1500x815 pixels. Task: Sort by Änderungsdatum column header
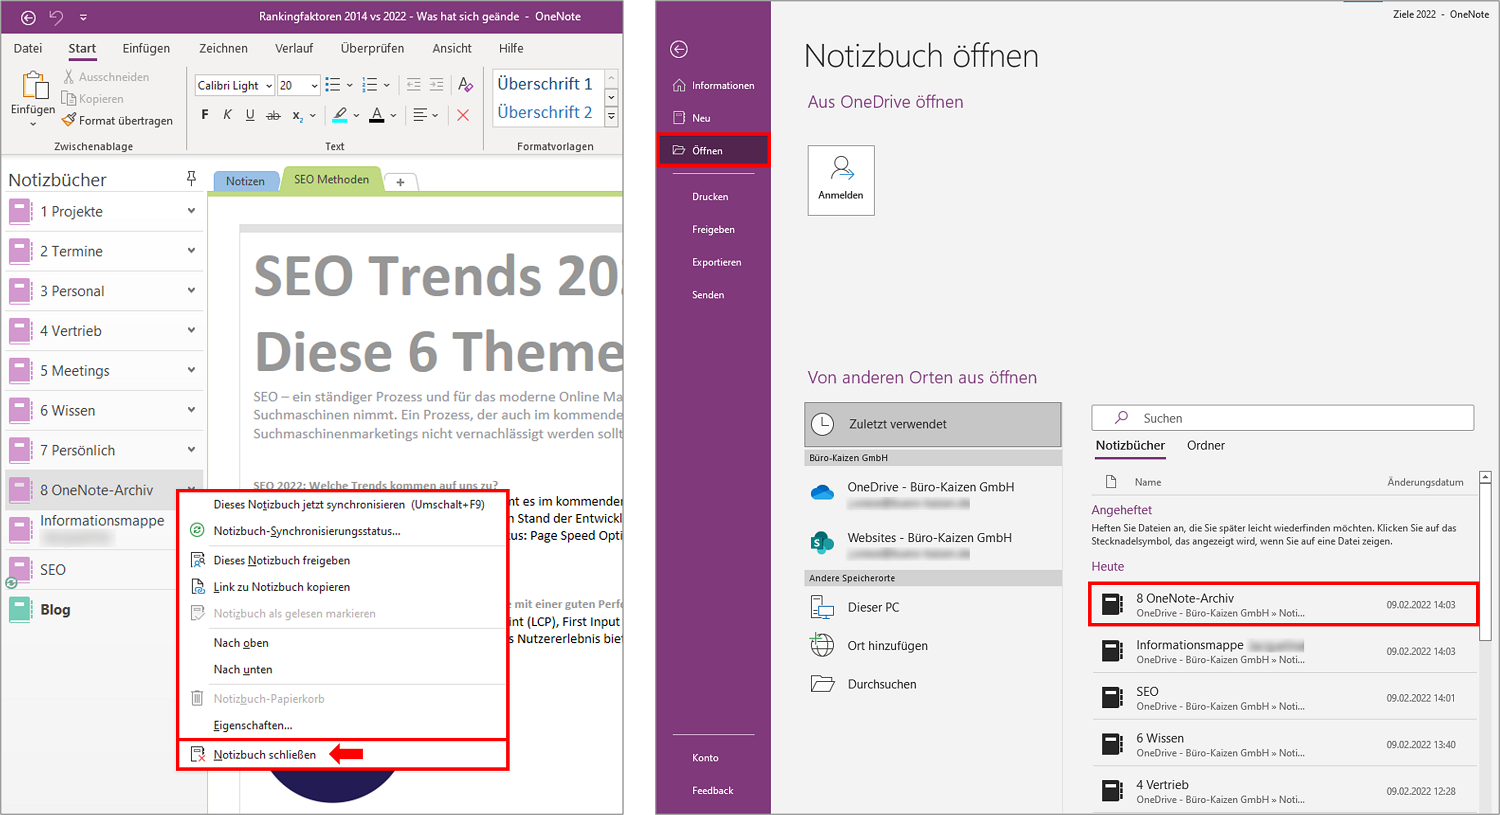click(x=1425, y=482)
